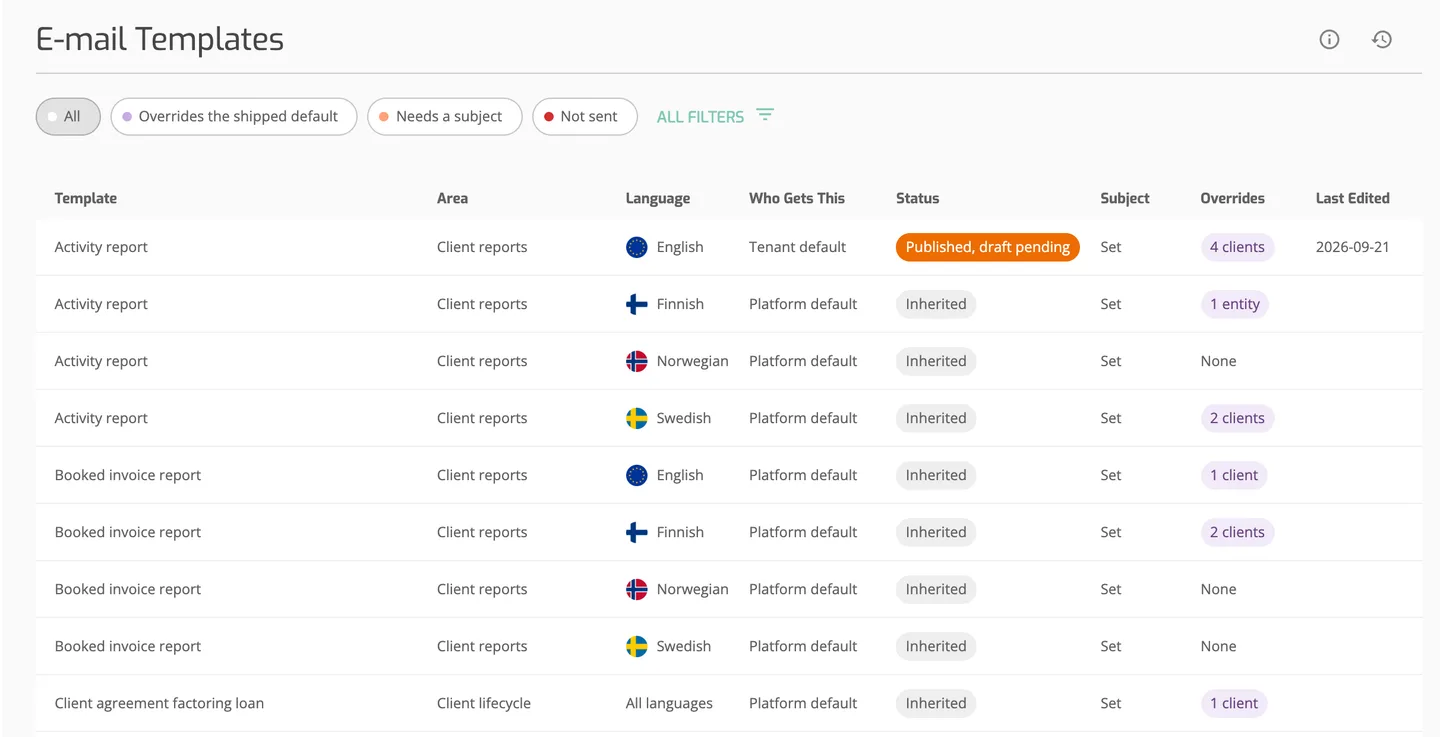
Task: Click the filter lines icon beside ALL FILTERS
Action: point(765,116)
